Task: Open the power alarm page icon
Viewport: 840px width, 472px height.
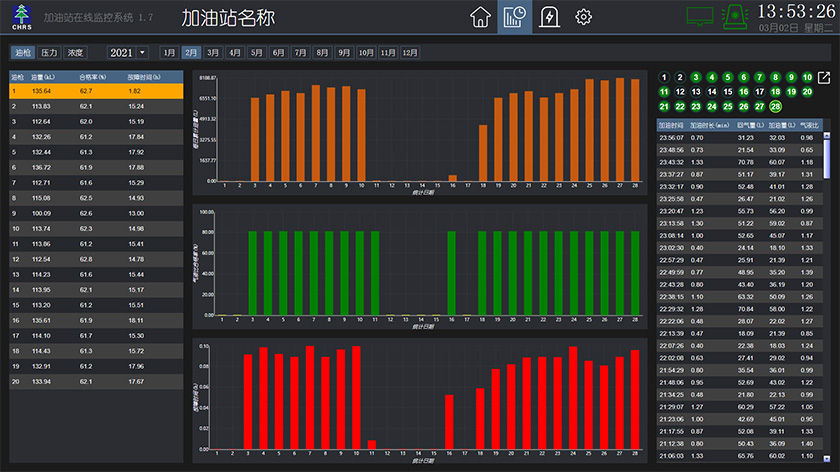Action: (x=549, y=17)
